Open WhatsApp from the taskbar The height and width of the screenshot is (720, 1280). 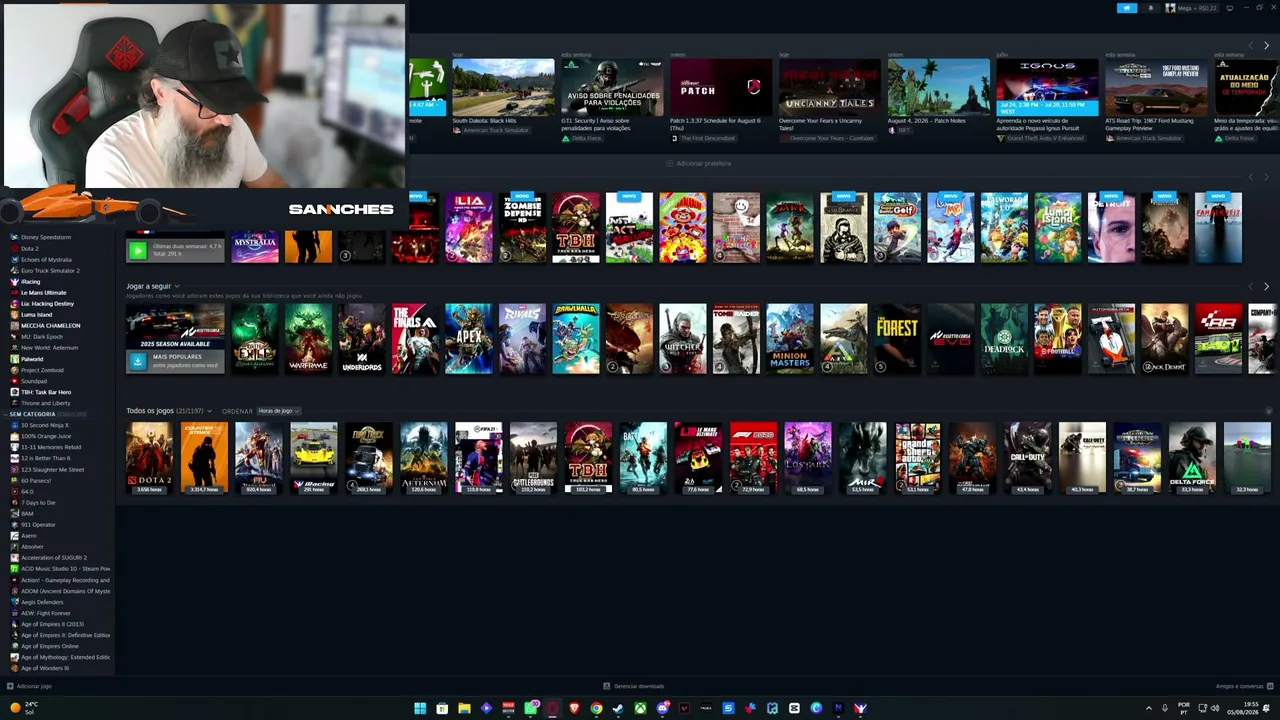[530, 708]
